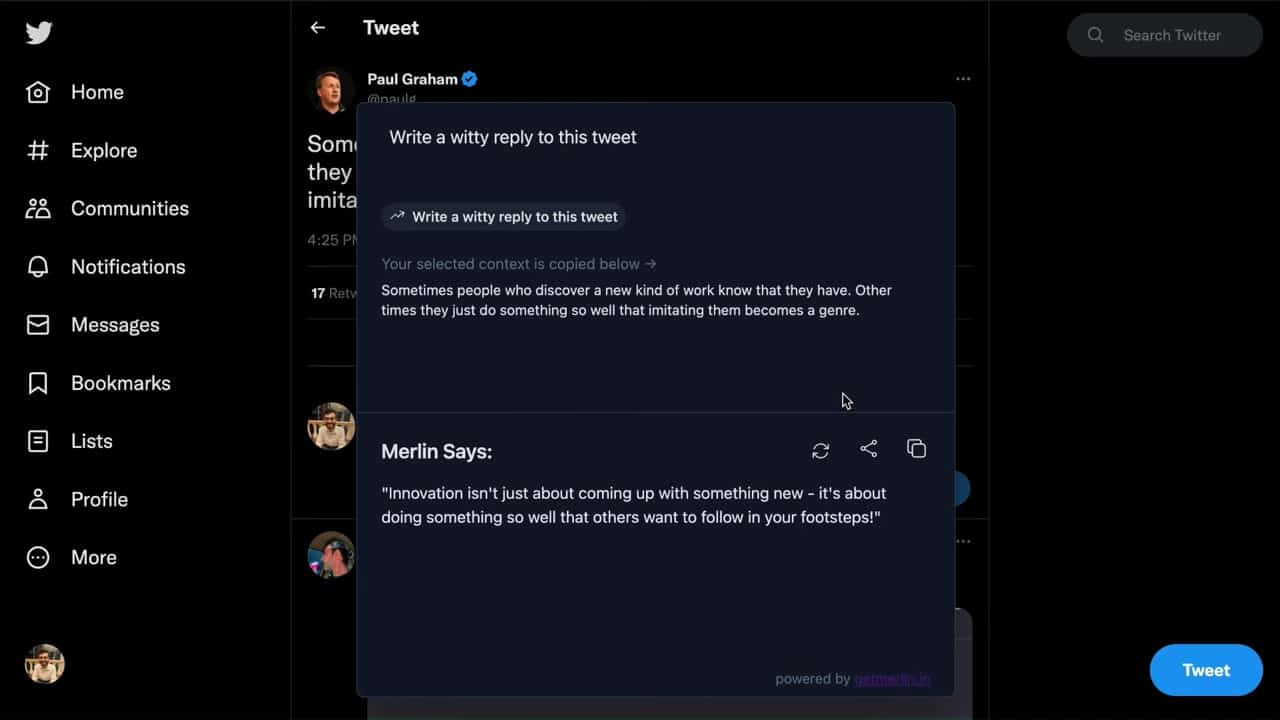Viewport: 1280px width, 720px height.
Task: Copy Merlin's reply with copy icon
Action: pyautogui.click(x=916, y=449)
